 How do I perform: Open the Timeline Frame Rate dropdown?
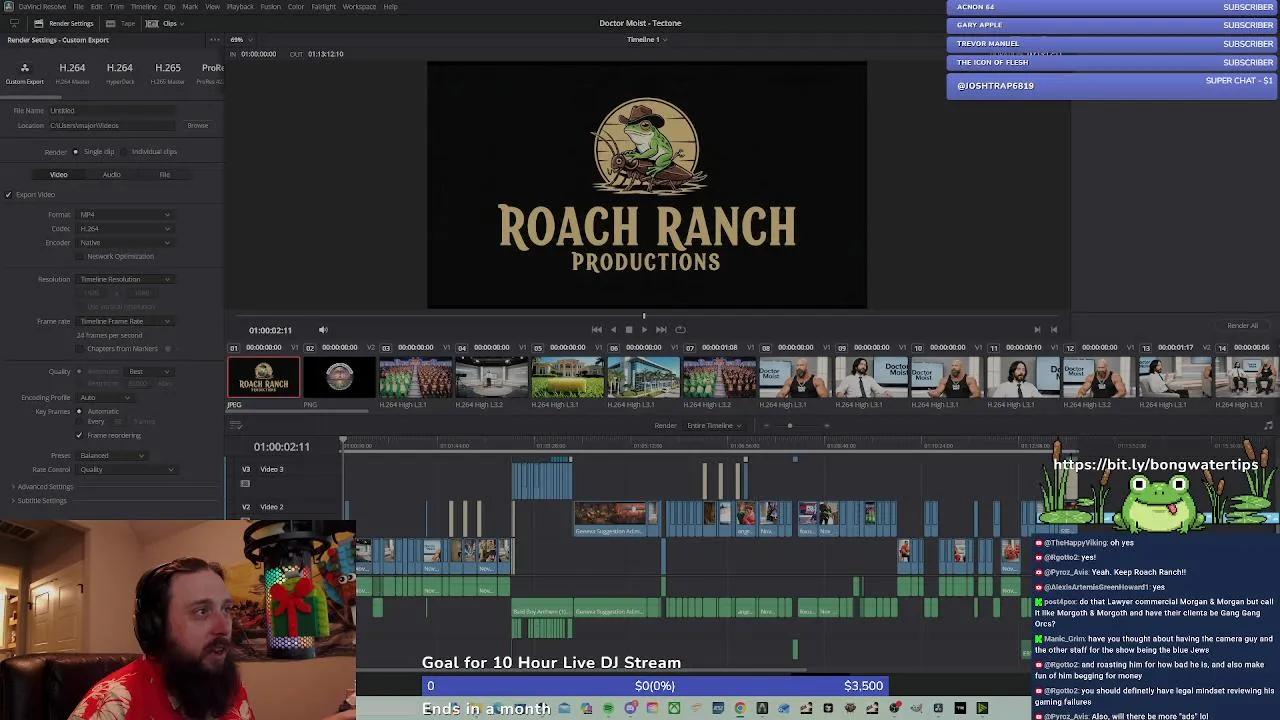[x=125, y=322]
